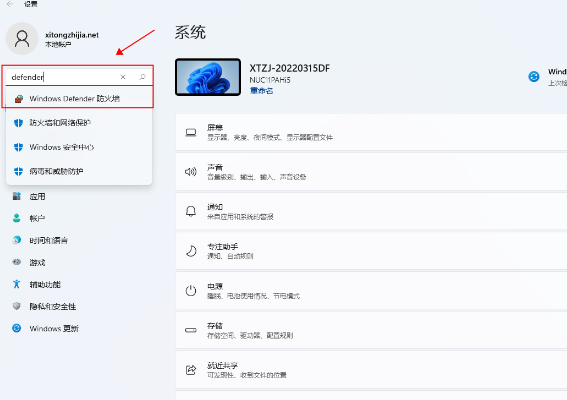Click the Windows Defender firewall brick icon
The width and height of the screenshot is (567, 400).
tap(18, 99)
